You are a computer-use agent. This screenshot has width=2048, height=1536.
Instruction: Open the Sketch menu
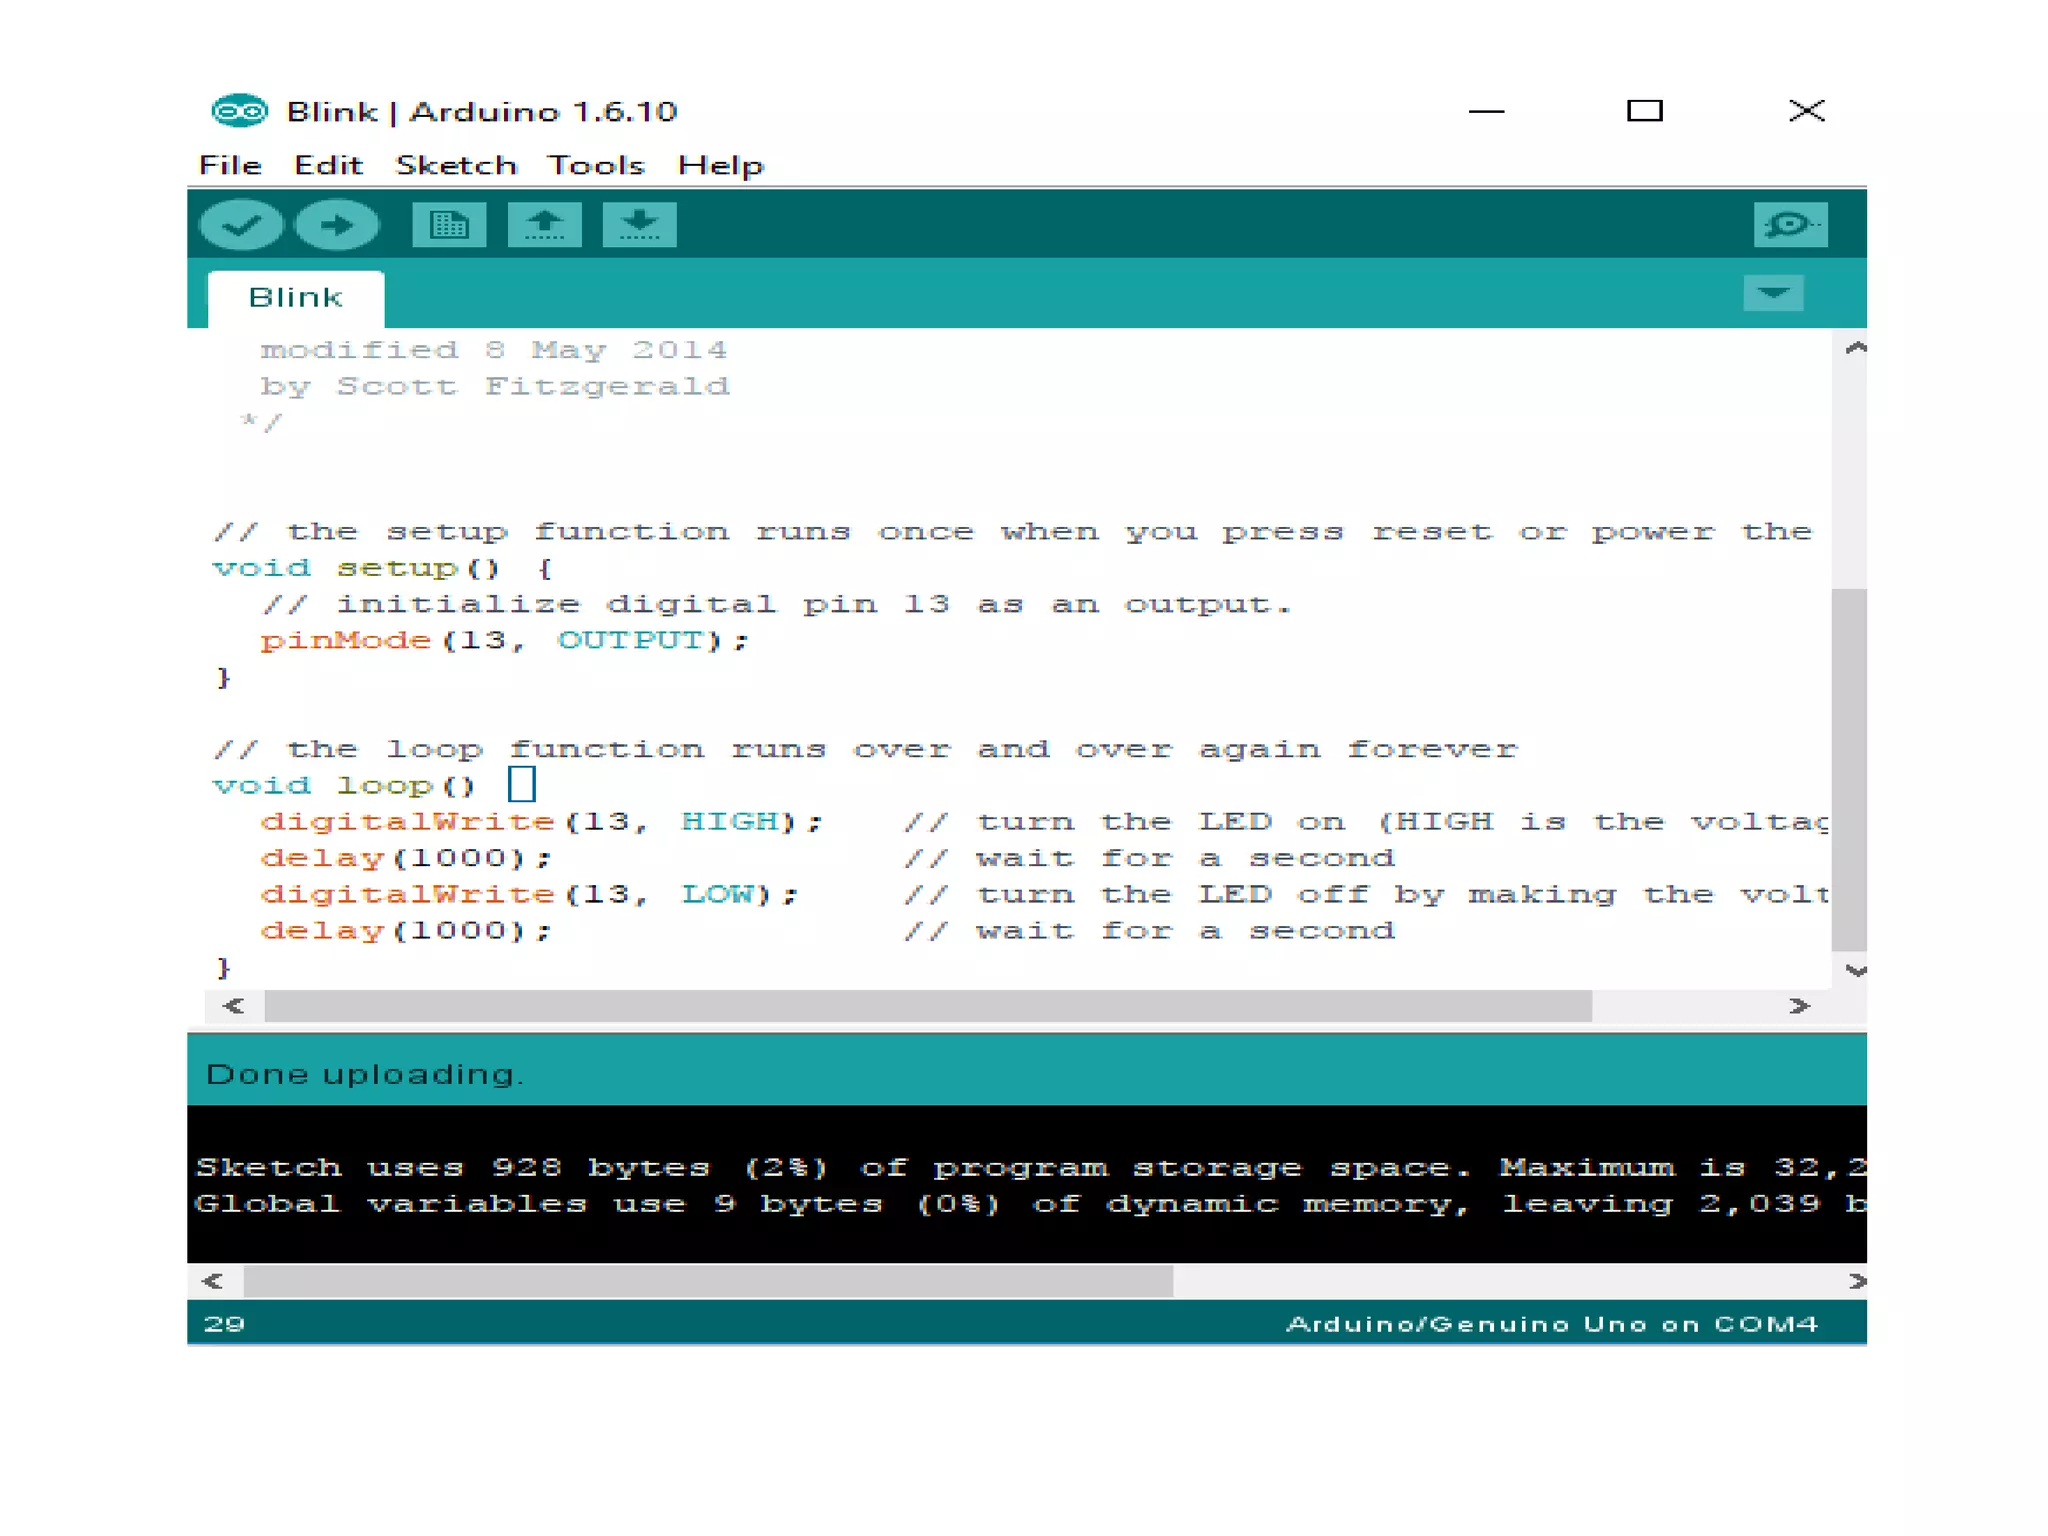click(x=456, y=165)
